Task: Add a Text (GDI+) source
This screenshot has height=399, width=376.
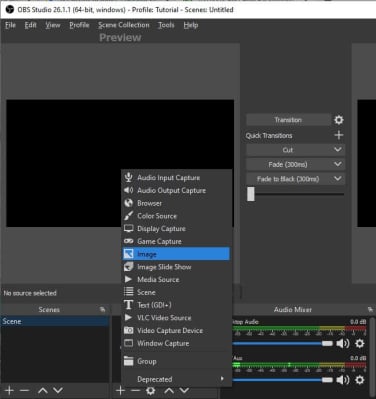Action: [x=176, y=305]
